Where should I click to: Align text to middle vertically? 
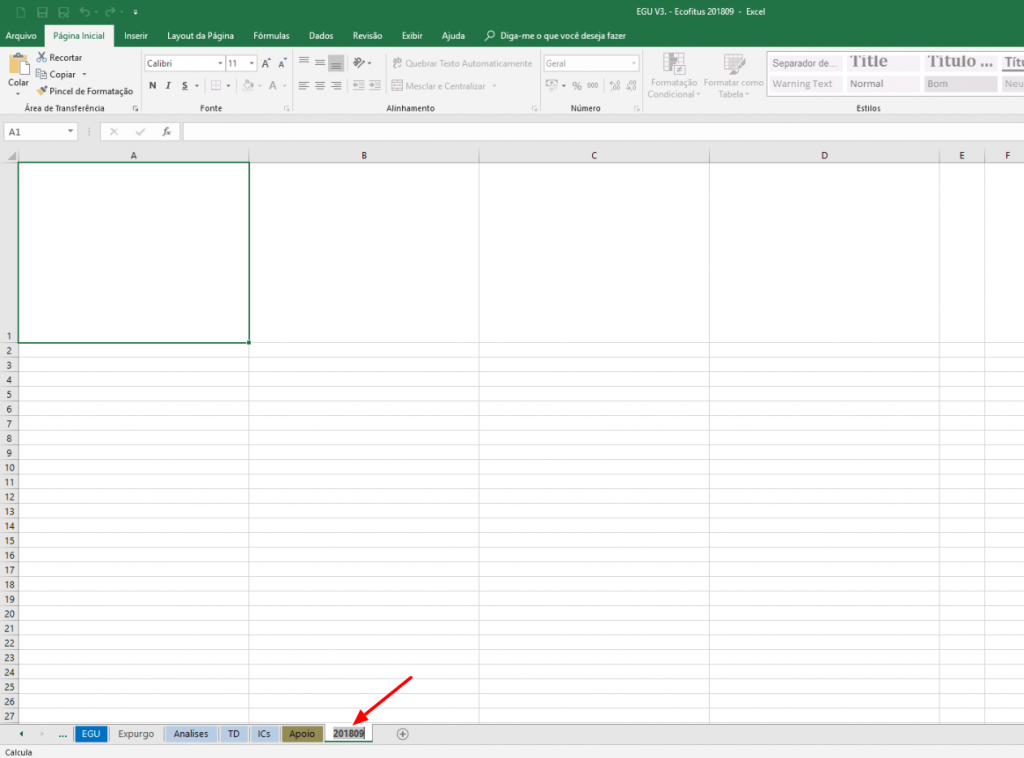320,63
